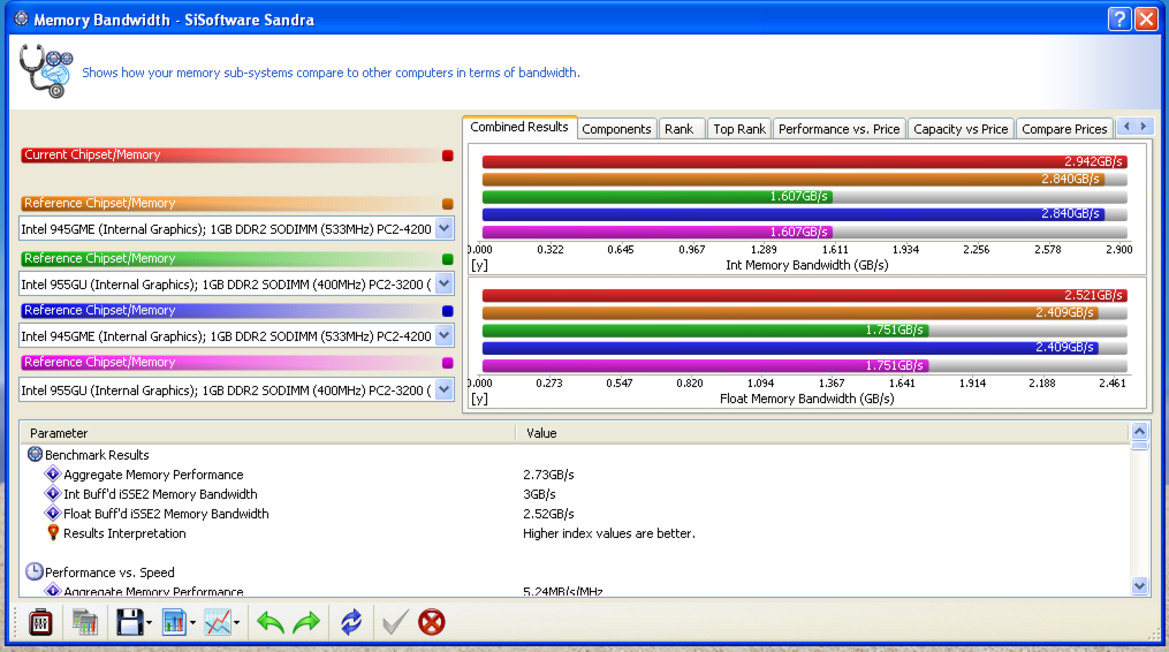Open the bar chart icon's dropdown arrow
The height and width of the screenshot is (652, 1169).
point(193,623)
